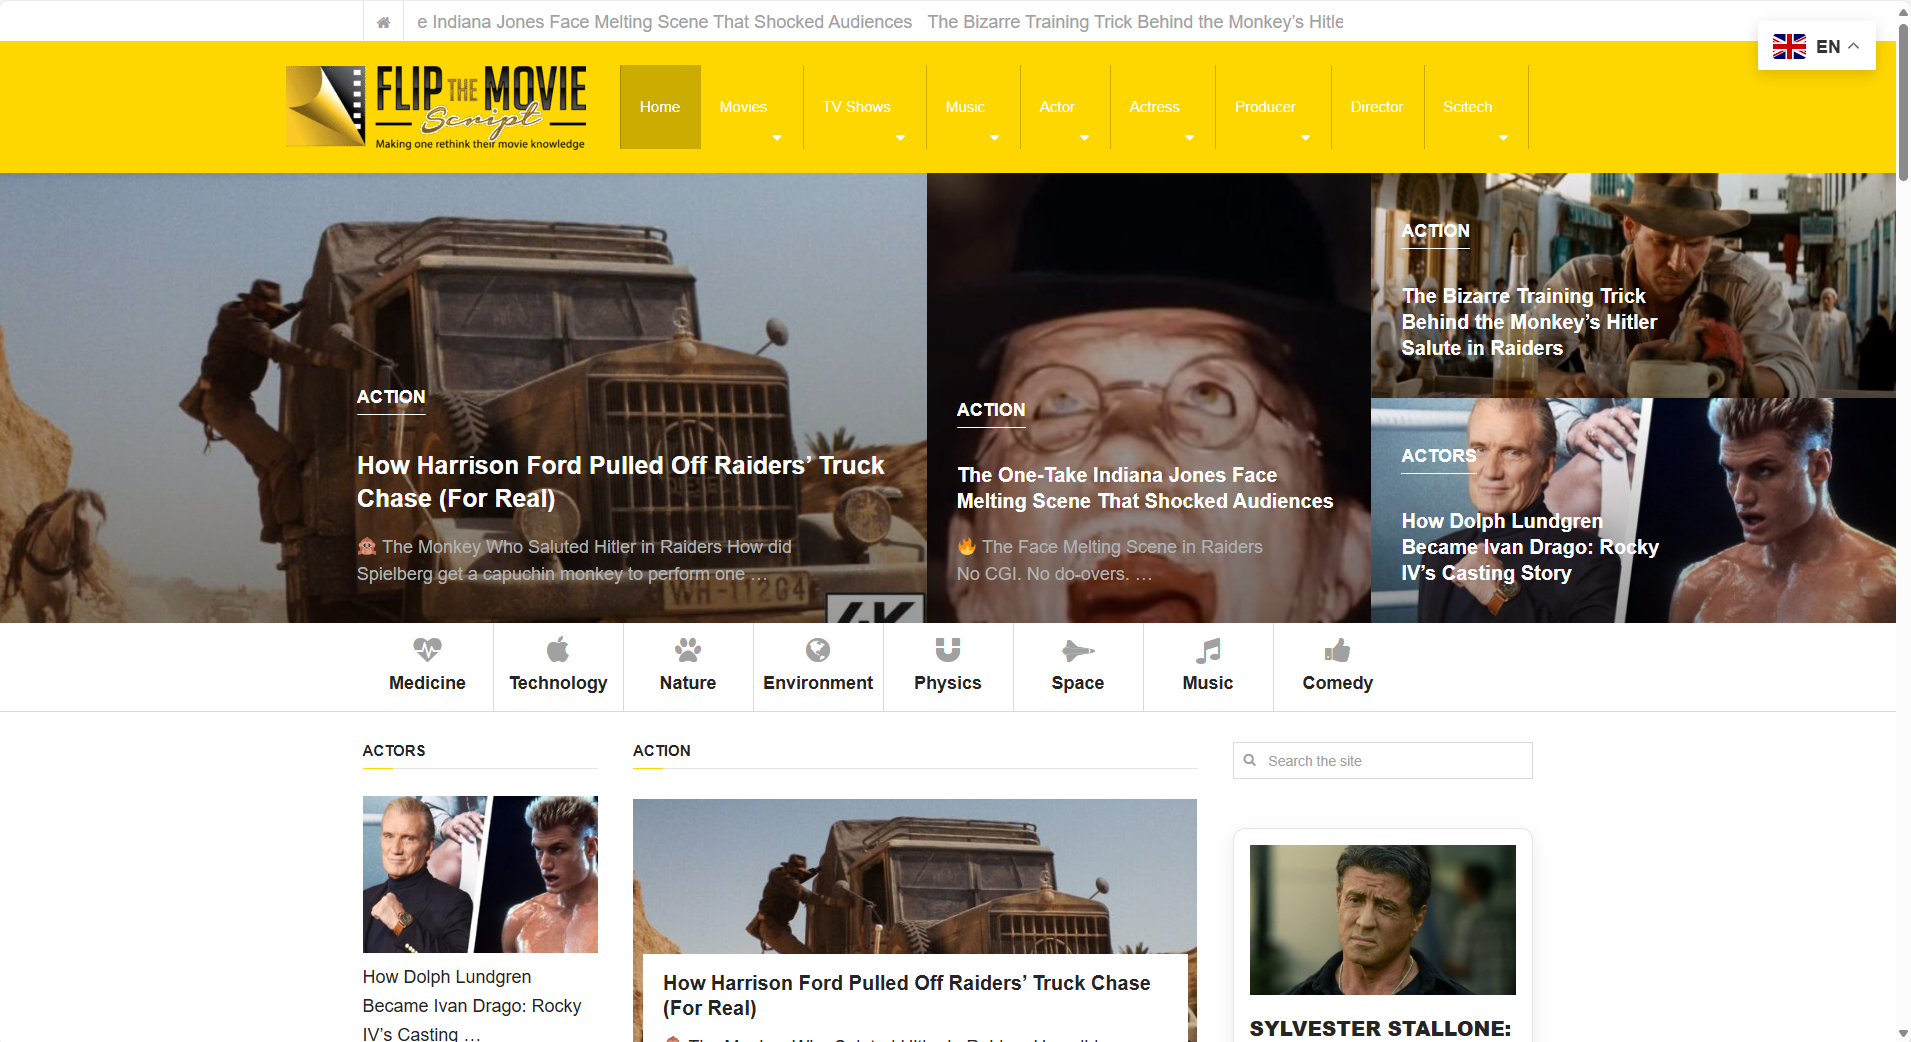Open the Nature paw category icon
Viewport: 1911px width, 1042px height.
[688, 650]
